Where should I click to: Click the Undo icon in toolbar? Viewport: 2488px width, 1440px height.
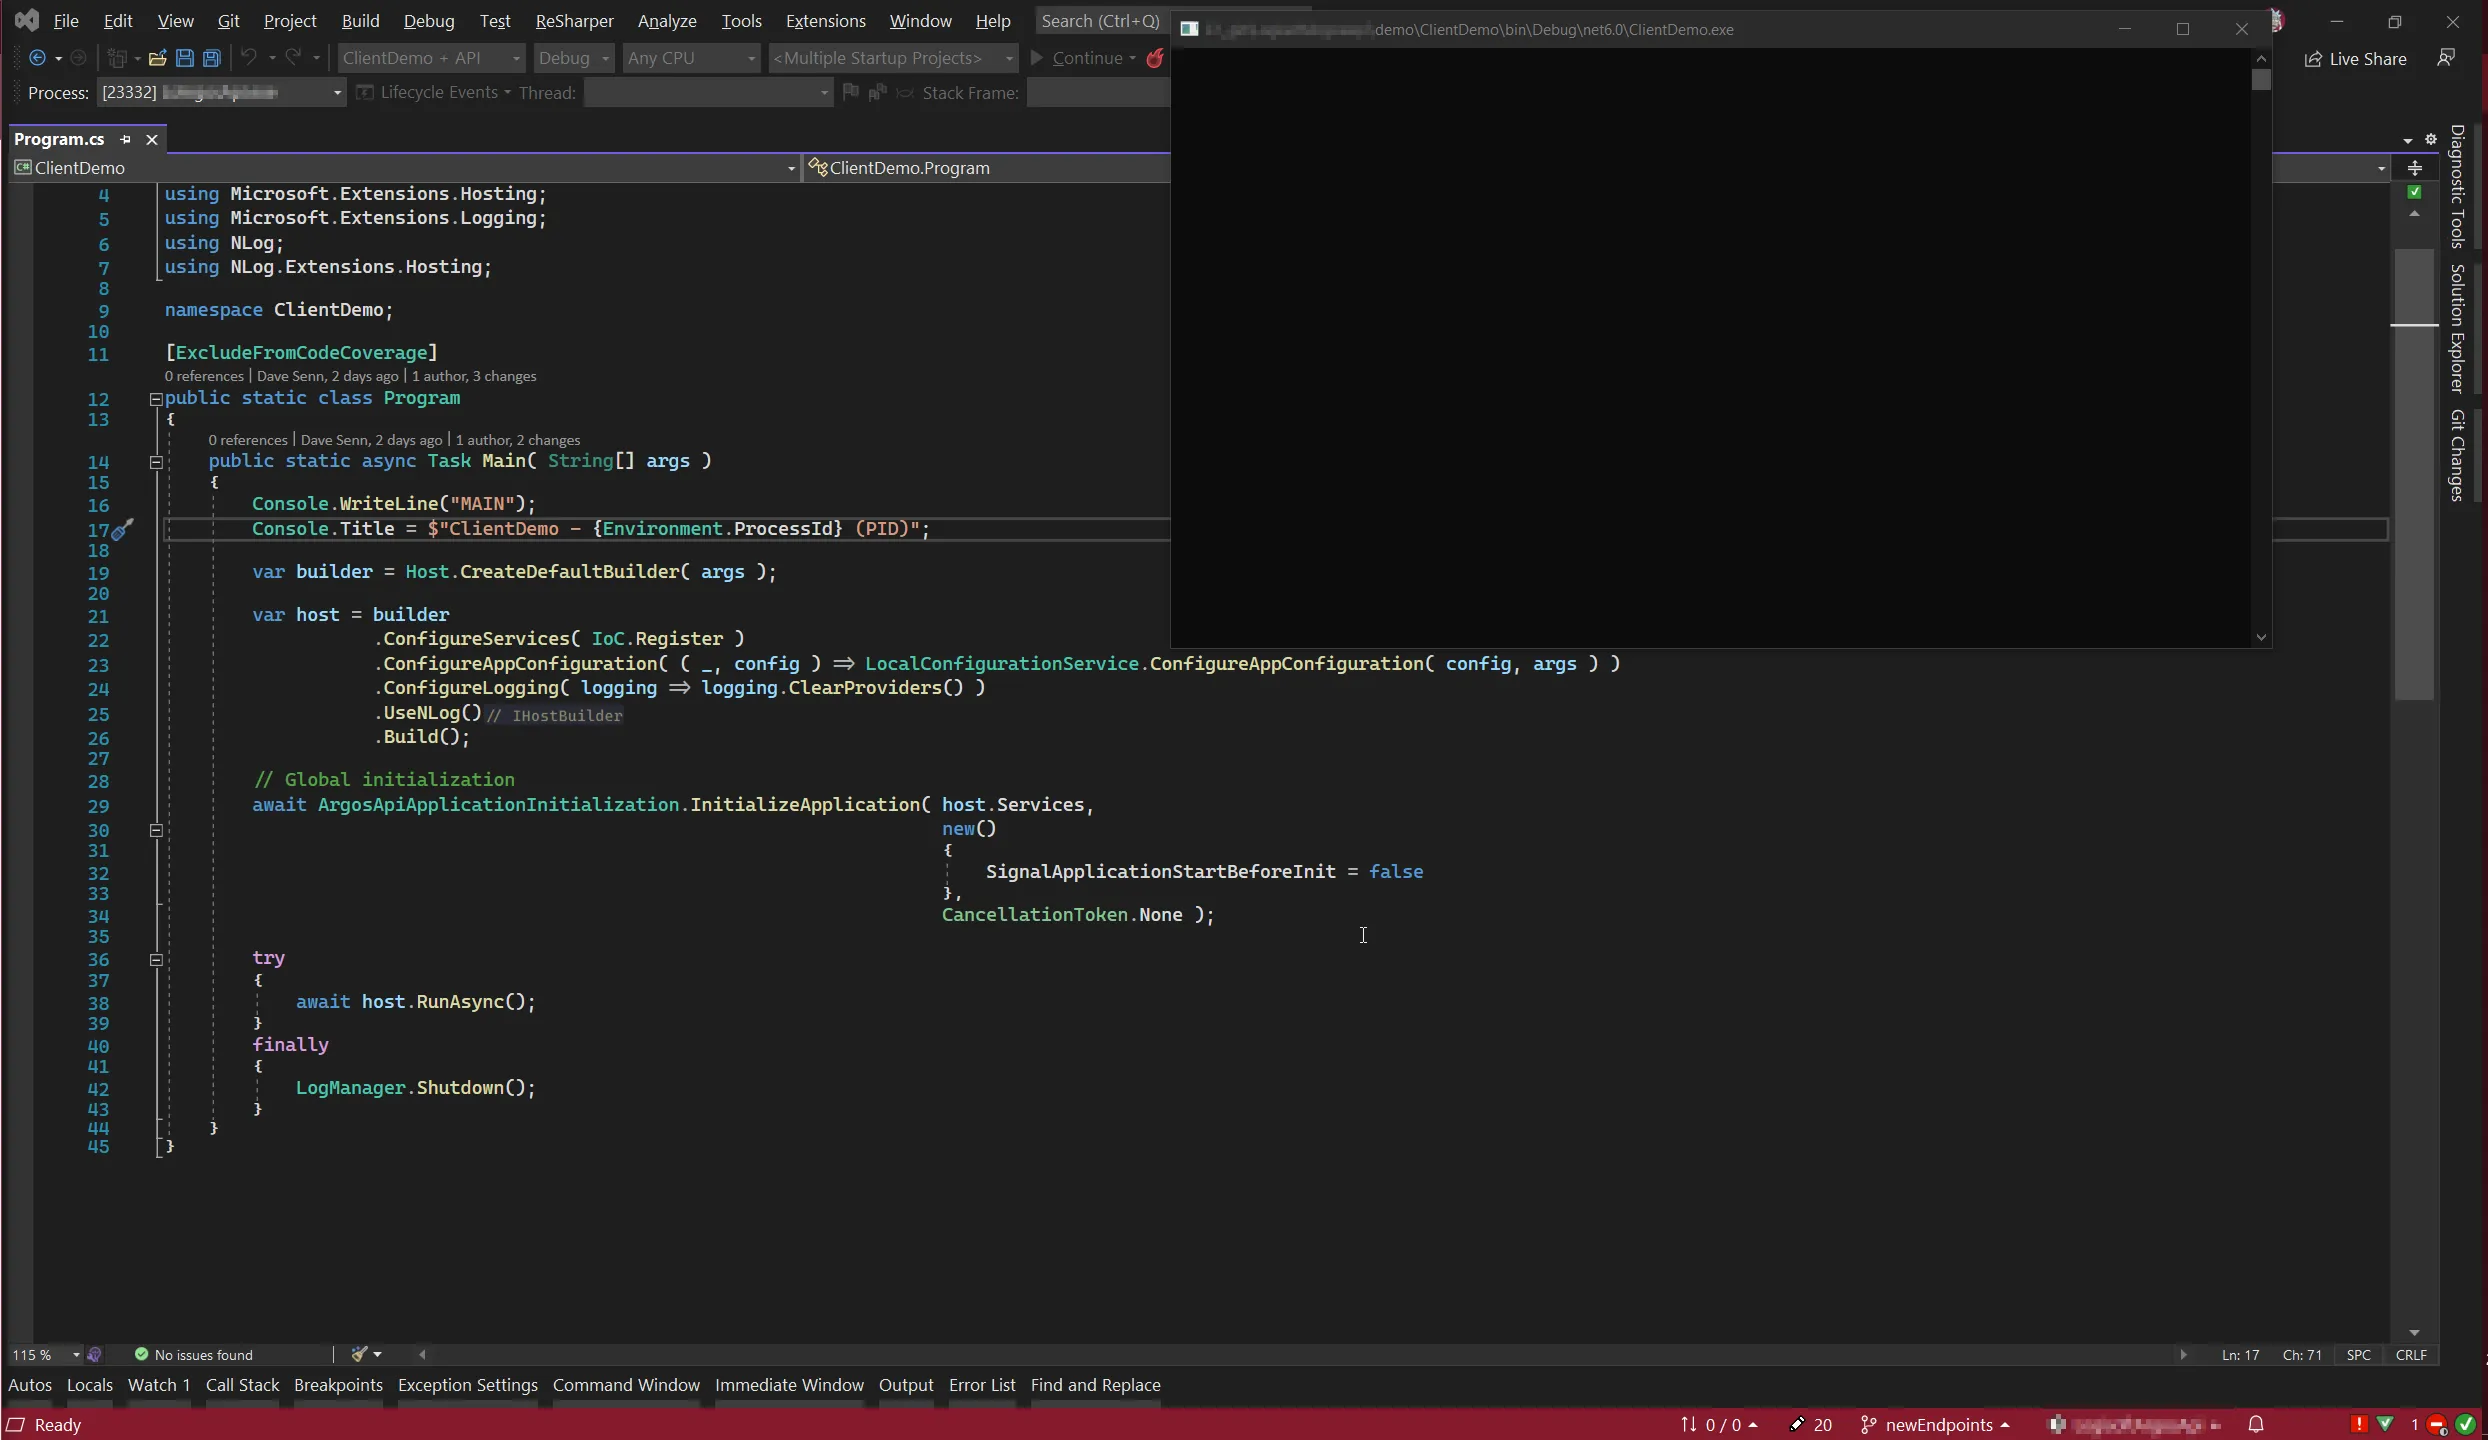249,58
